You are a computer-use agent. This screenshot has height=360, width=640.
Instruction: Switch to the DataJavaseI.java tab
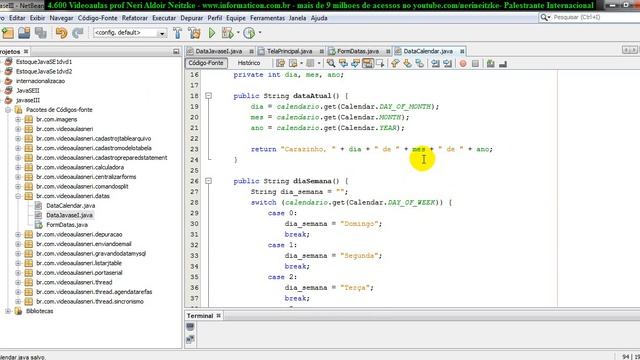(x=219, y=51)
